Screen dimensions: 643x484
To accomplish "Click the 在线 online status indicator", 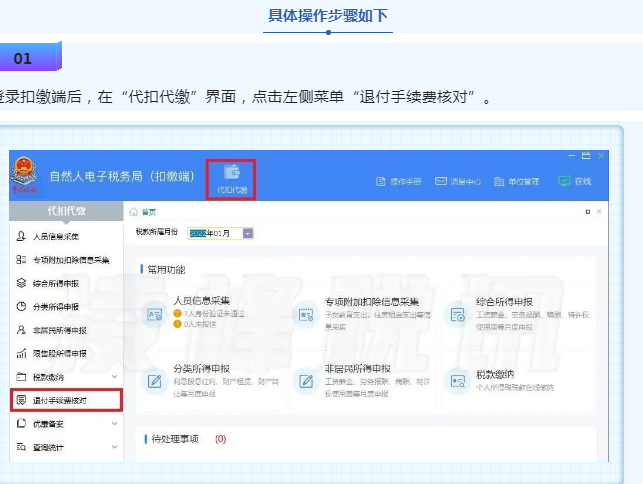I will (575, 181).
